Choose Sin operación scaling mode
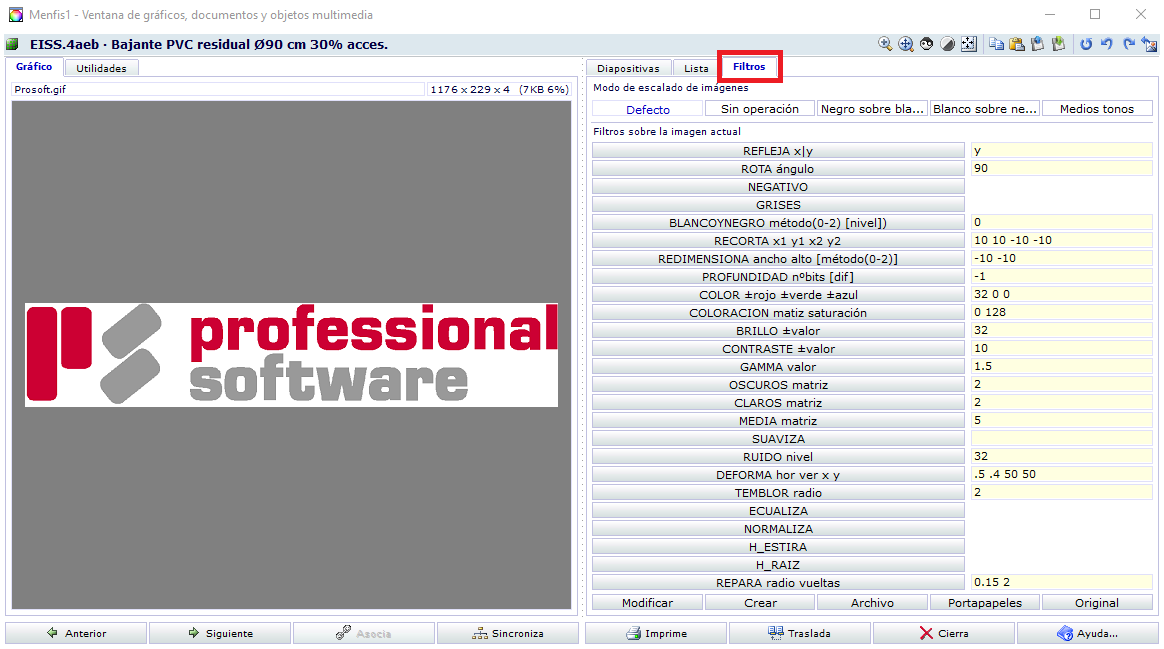Image resolution: width=1164 pixels, height=649 pixels. click(x=760, y=109)
